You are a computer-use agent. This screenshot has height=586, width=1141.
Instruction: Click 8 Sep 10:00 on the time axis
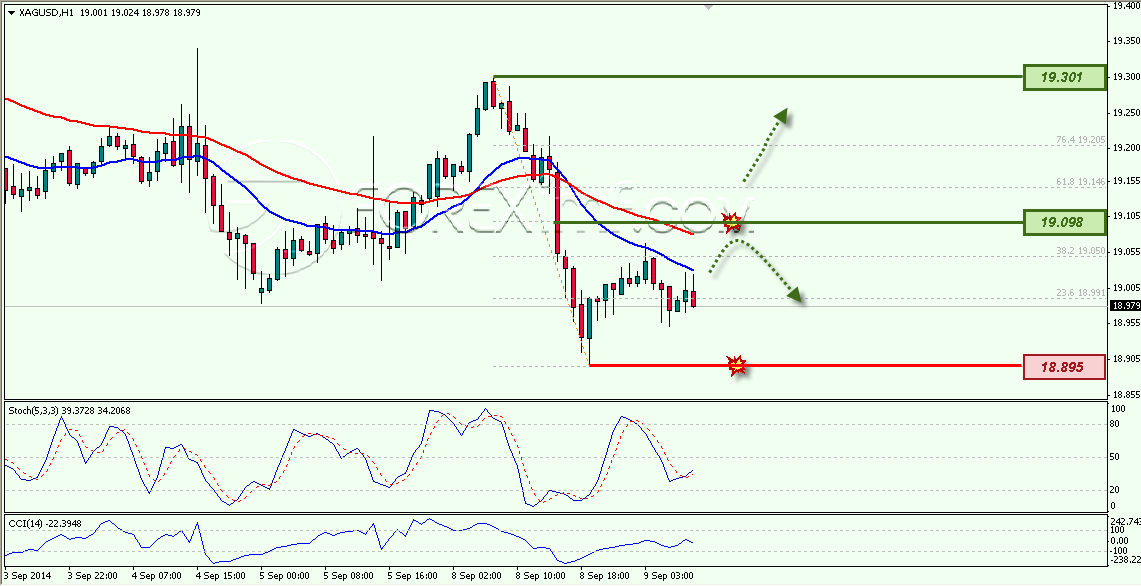(x=542, y=576)
